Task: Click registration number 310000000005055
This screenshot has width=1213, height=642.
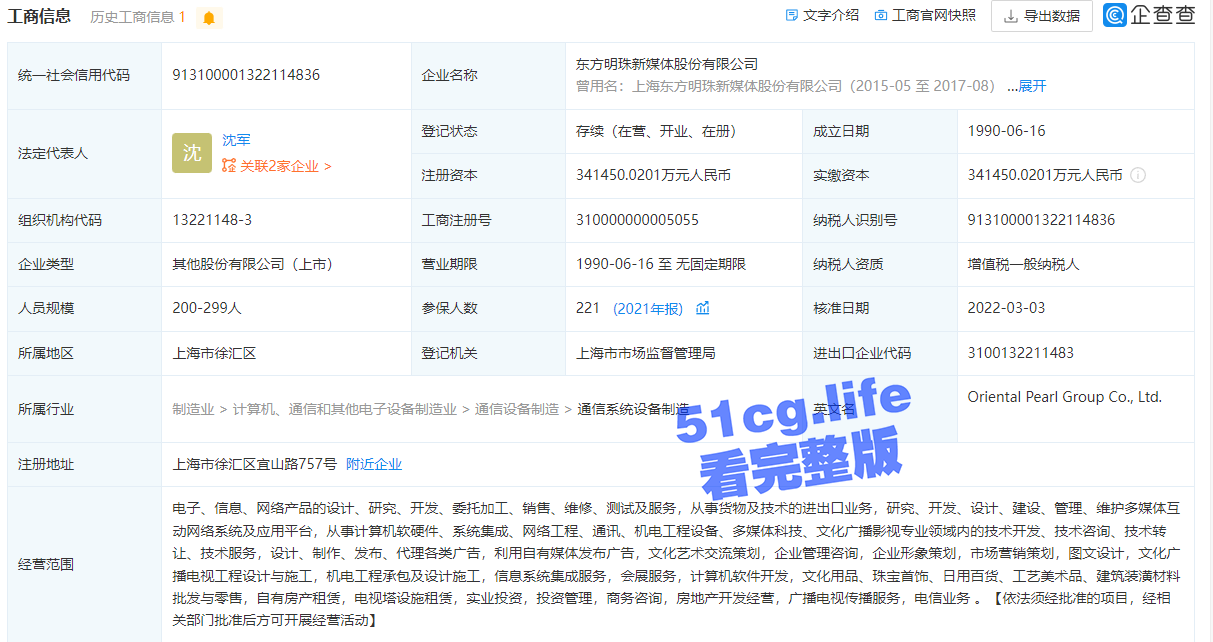Action: (x=637, y=220)
